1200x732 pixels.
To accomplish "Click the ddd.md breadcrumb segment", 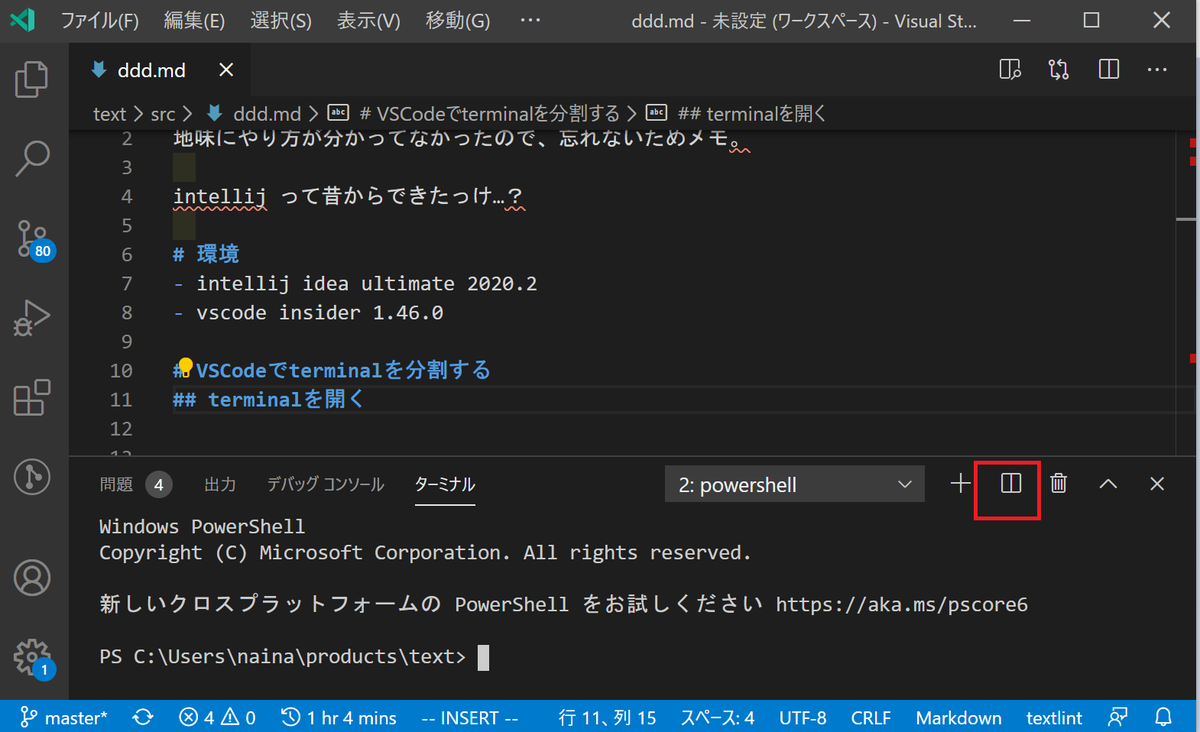I will coord(254,114).
